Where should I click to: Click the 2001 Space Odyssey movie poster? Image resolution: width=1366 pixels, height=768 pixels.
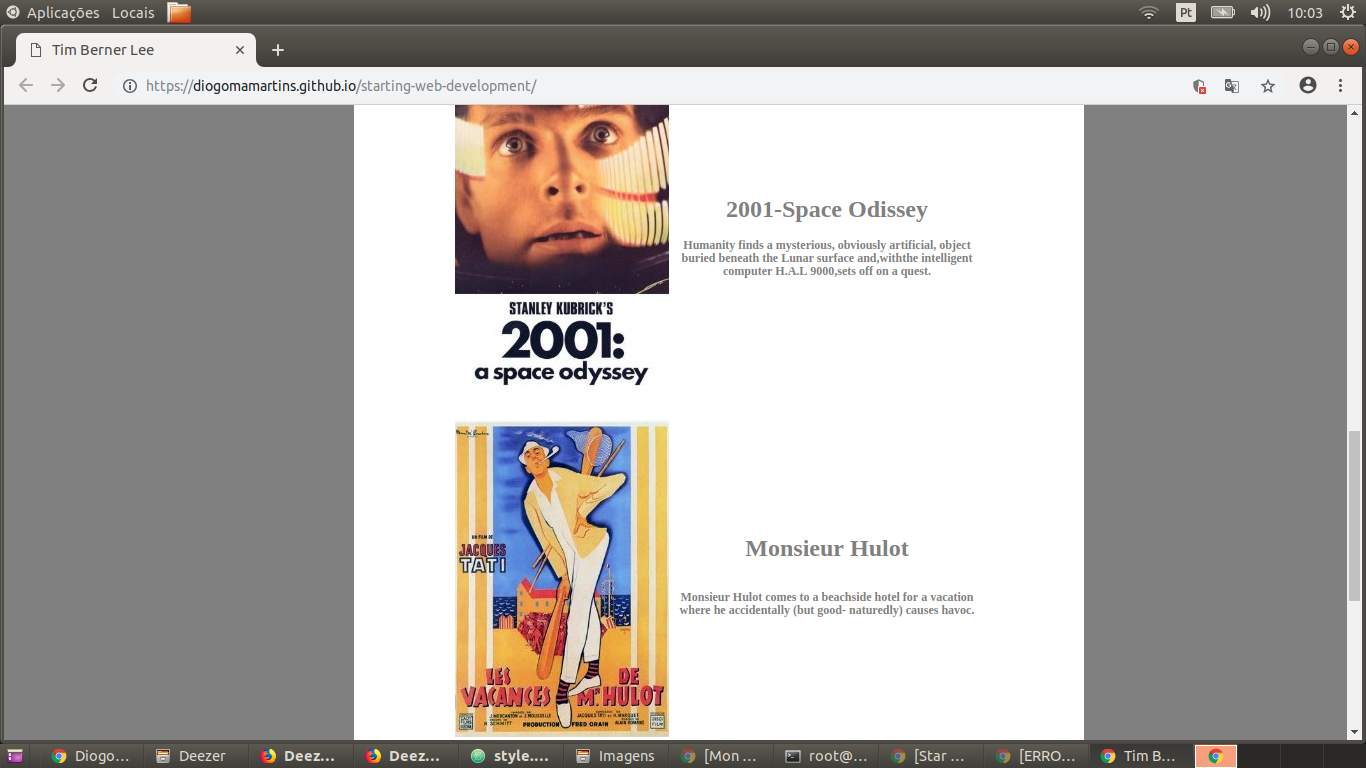562,247
